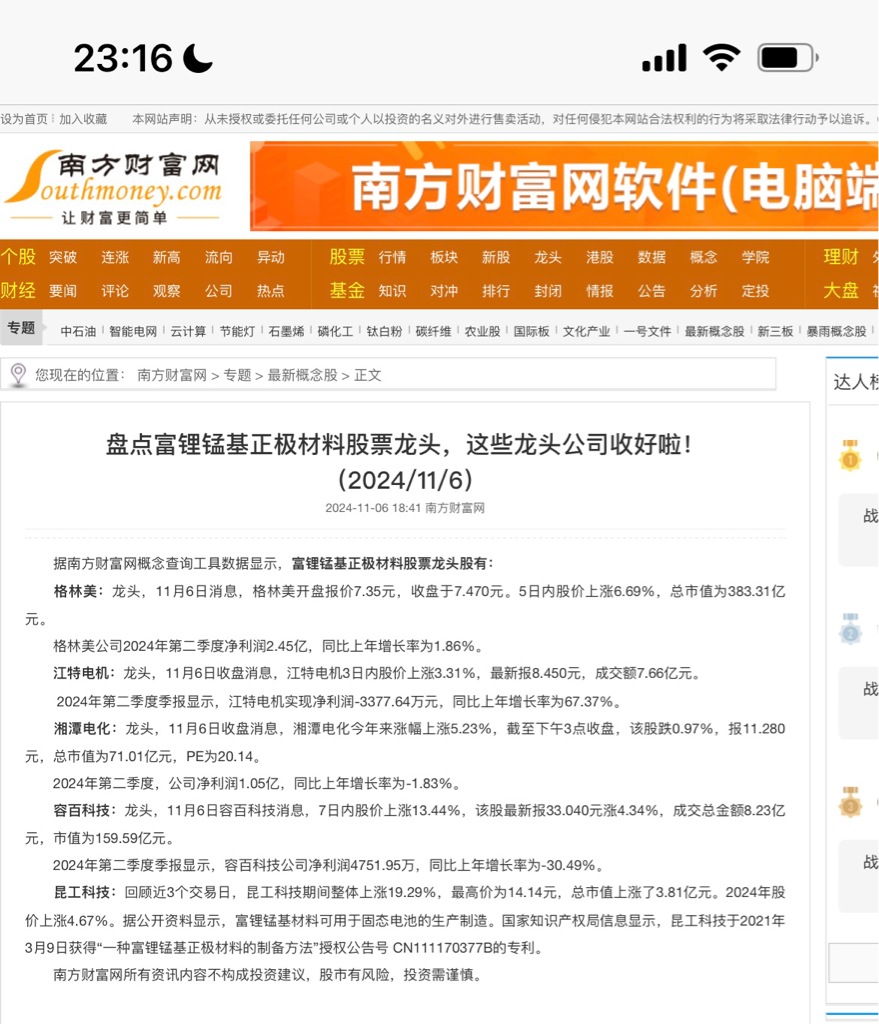The height and width of the screenshot is (1024, 879).
Task: Open the 钛白粉 topic link
Action: [x=384, y=332]
